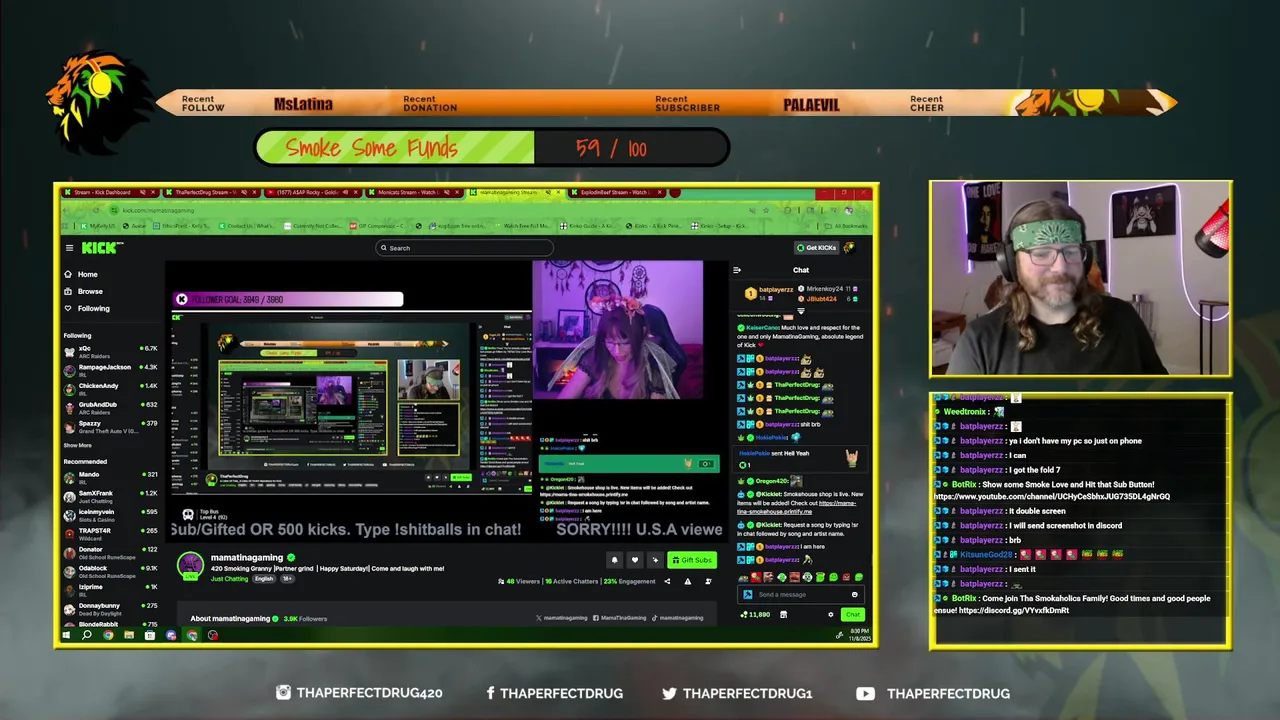Click the YouTube channel link in BotRix message
This screenshot has width=1280, height=720.
(x=1052, y=496)
